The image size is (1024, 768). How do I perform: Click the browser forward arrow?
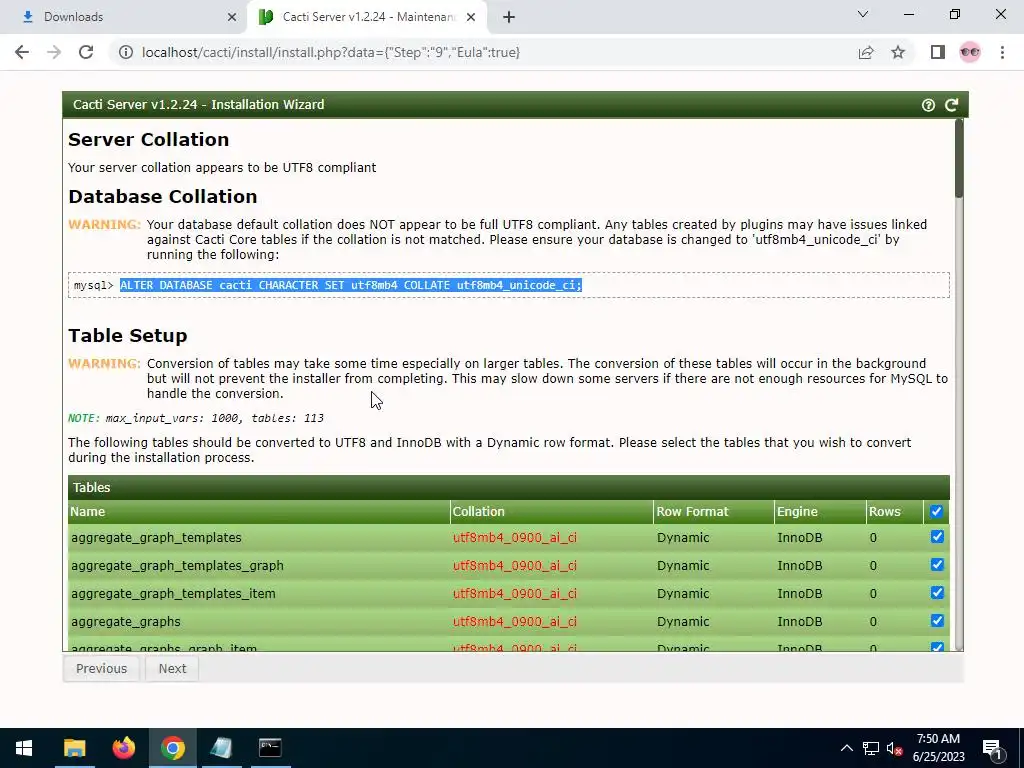54,52
